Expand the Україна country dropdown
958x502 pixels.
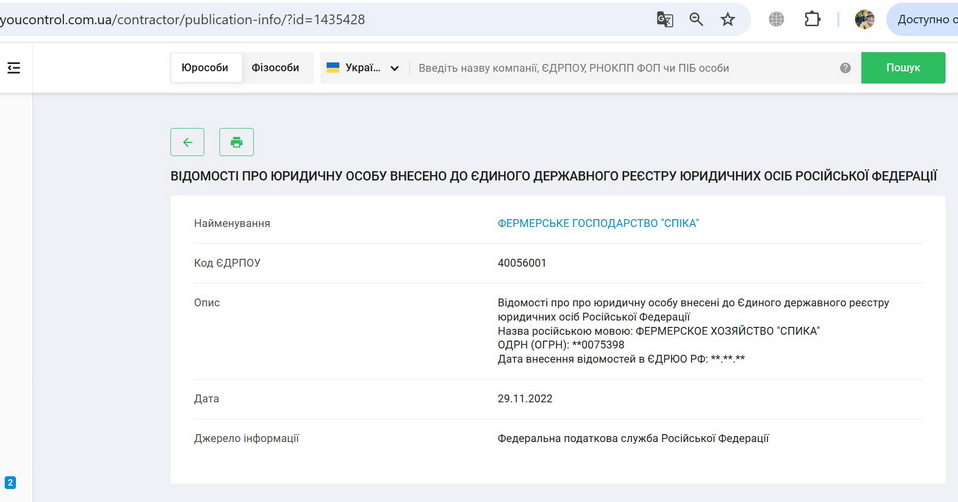363,68
